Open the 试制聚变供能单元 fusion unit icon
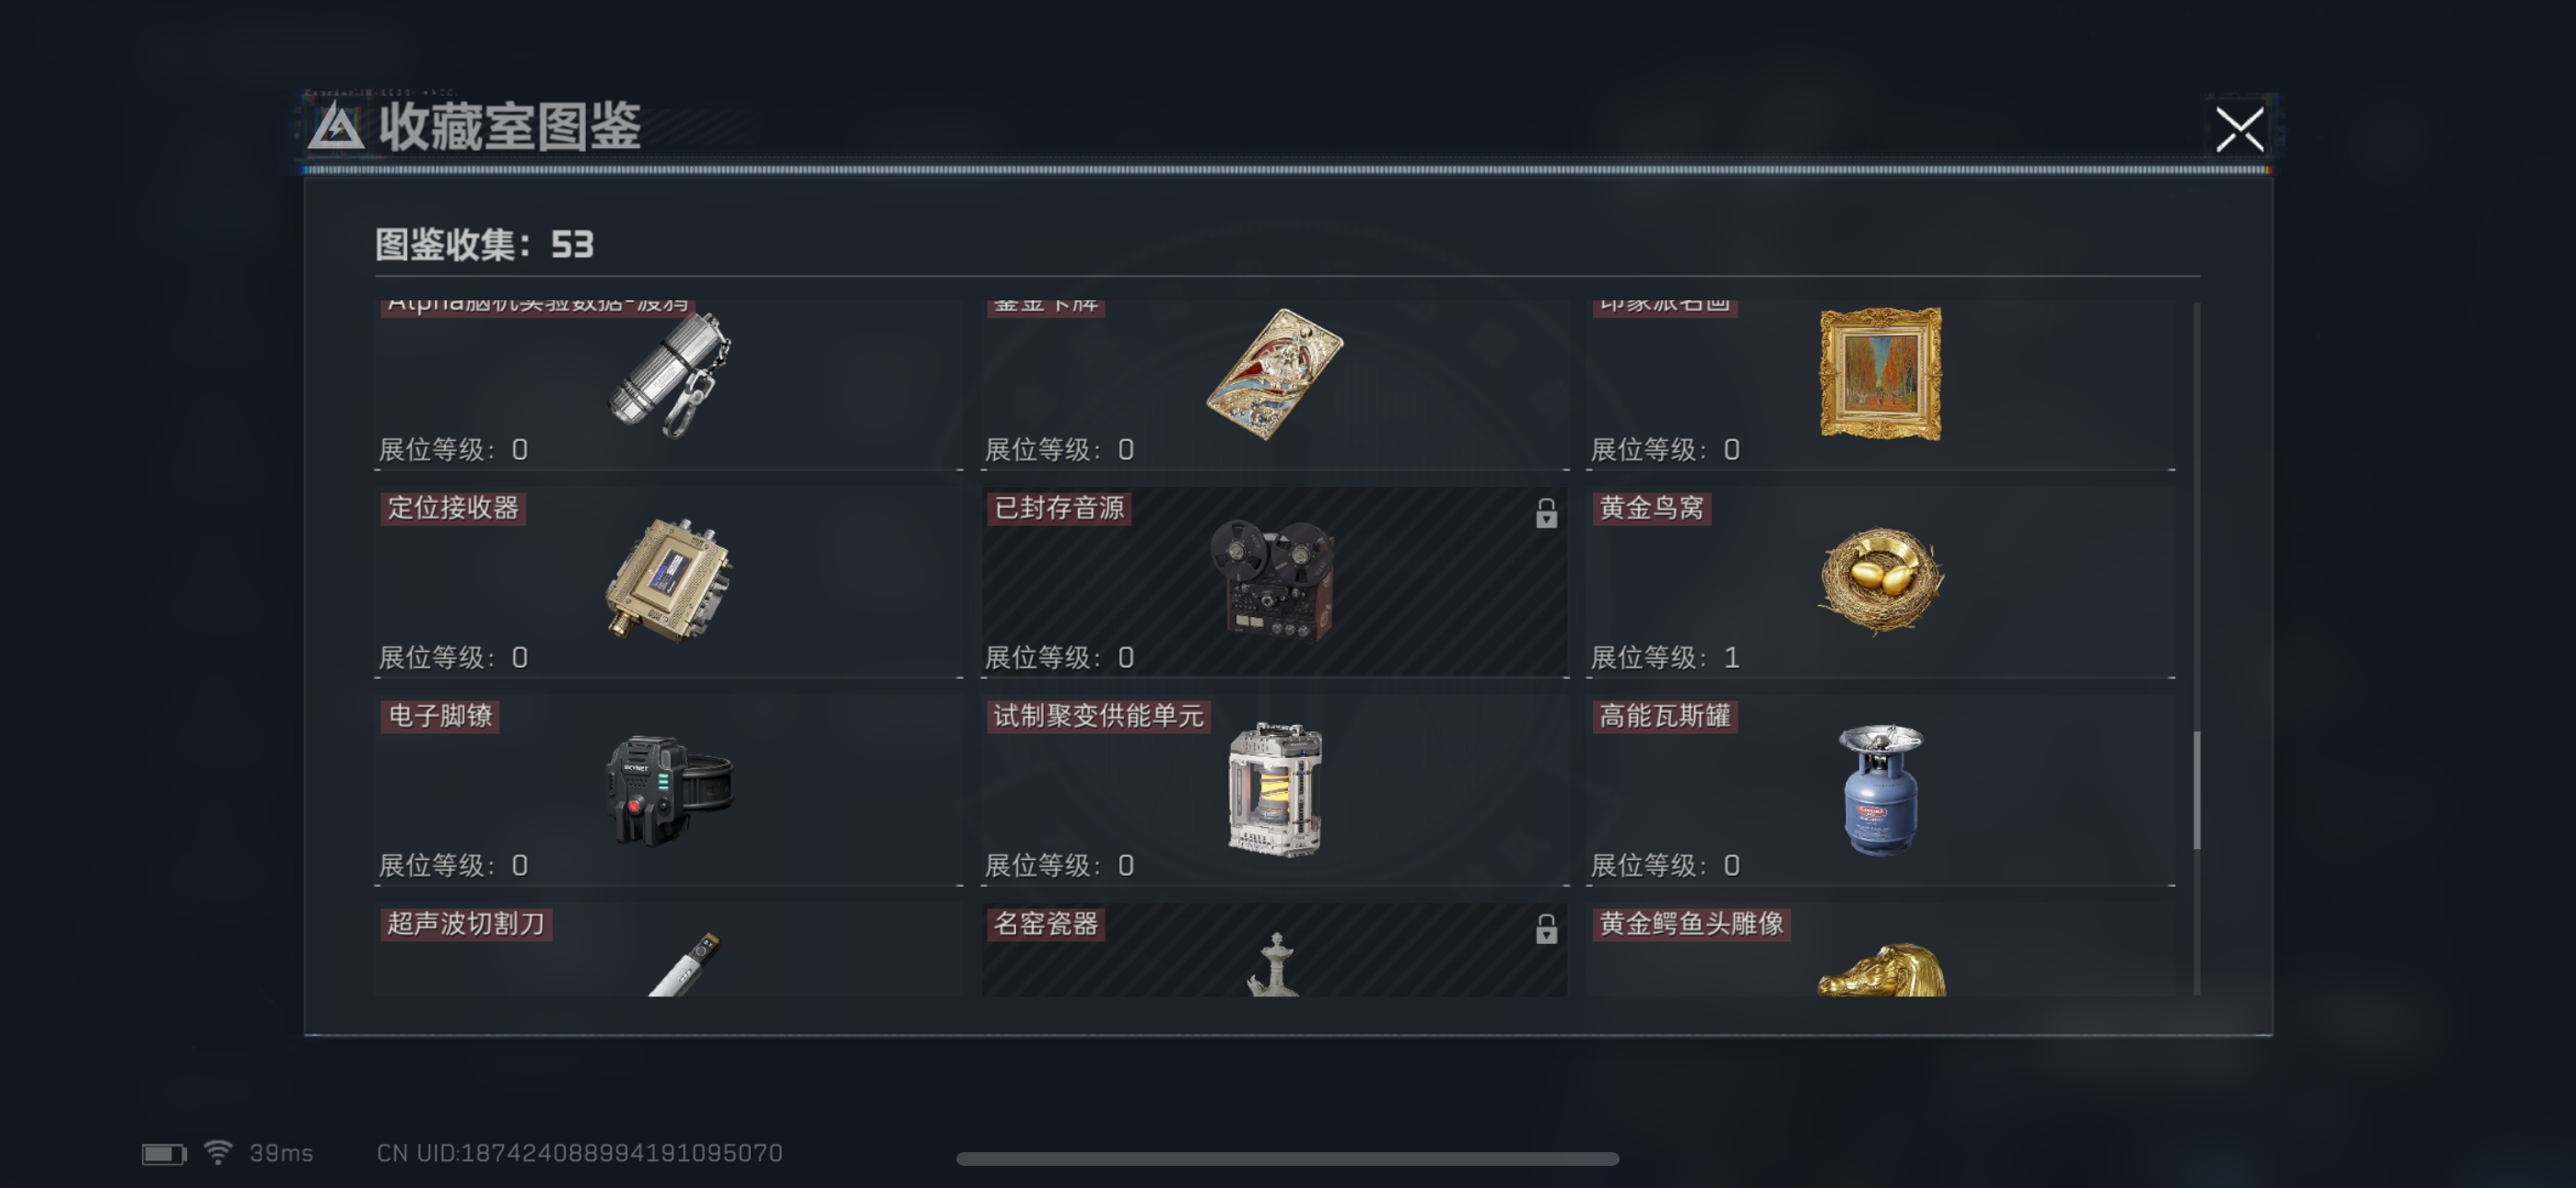Image resolution: width=2576 pixels, height=1188 pixels. tap(1274, 789)
